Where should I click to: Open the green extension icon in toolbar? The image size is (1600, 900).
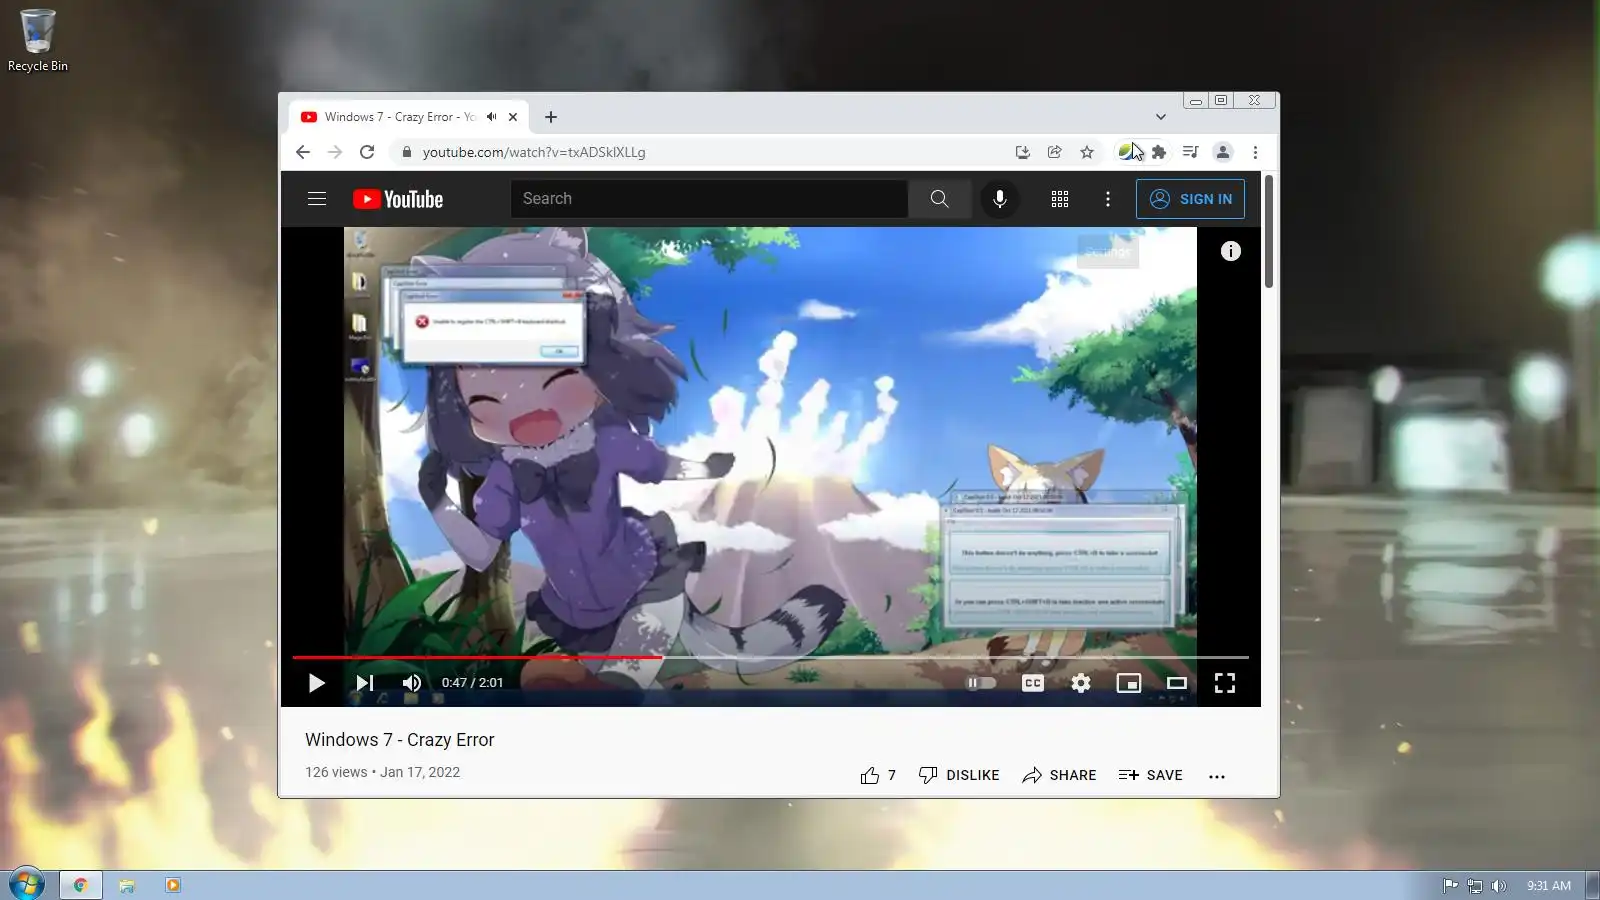pos(1127,152)
